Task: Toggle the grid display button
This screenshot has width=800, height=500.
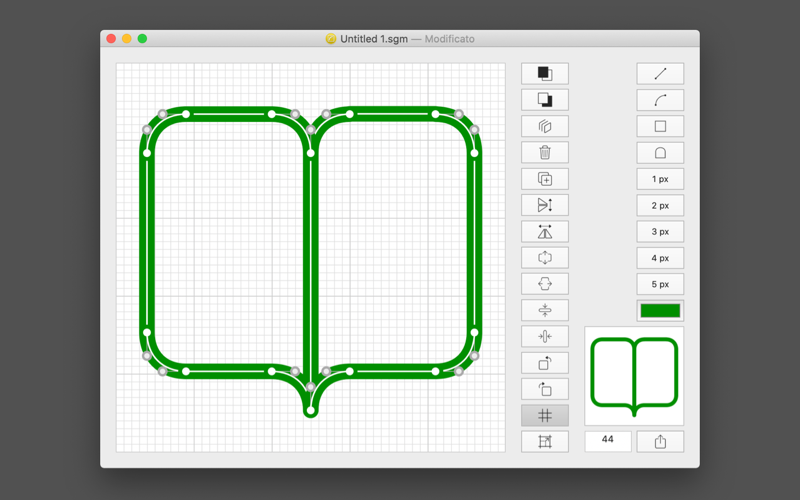Action: [544, 416]
